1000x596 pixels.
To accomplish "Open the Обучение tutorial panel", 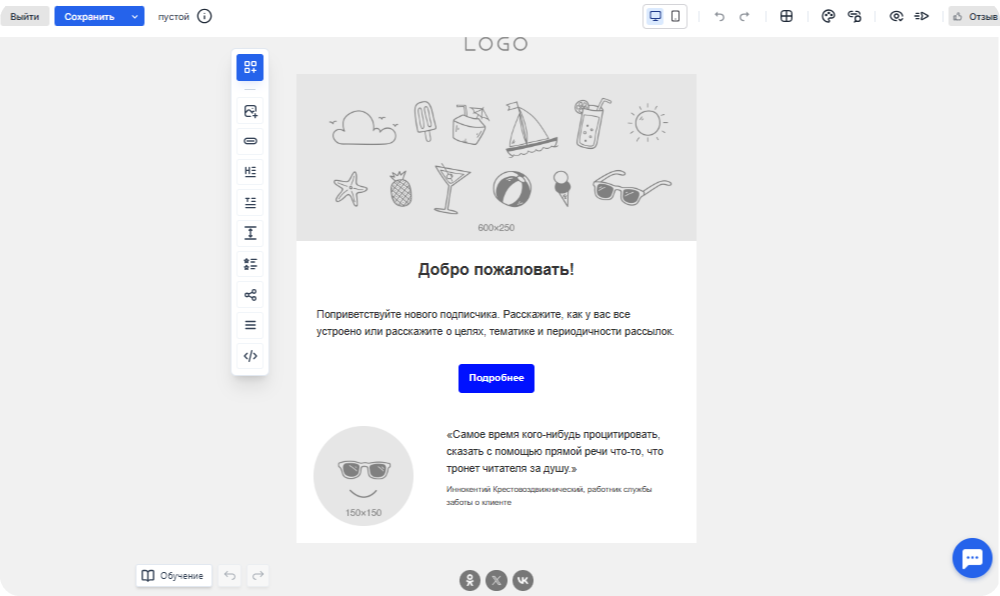I will click(x=174, y=575).
